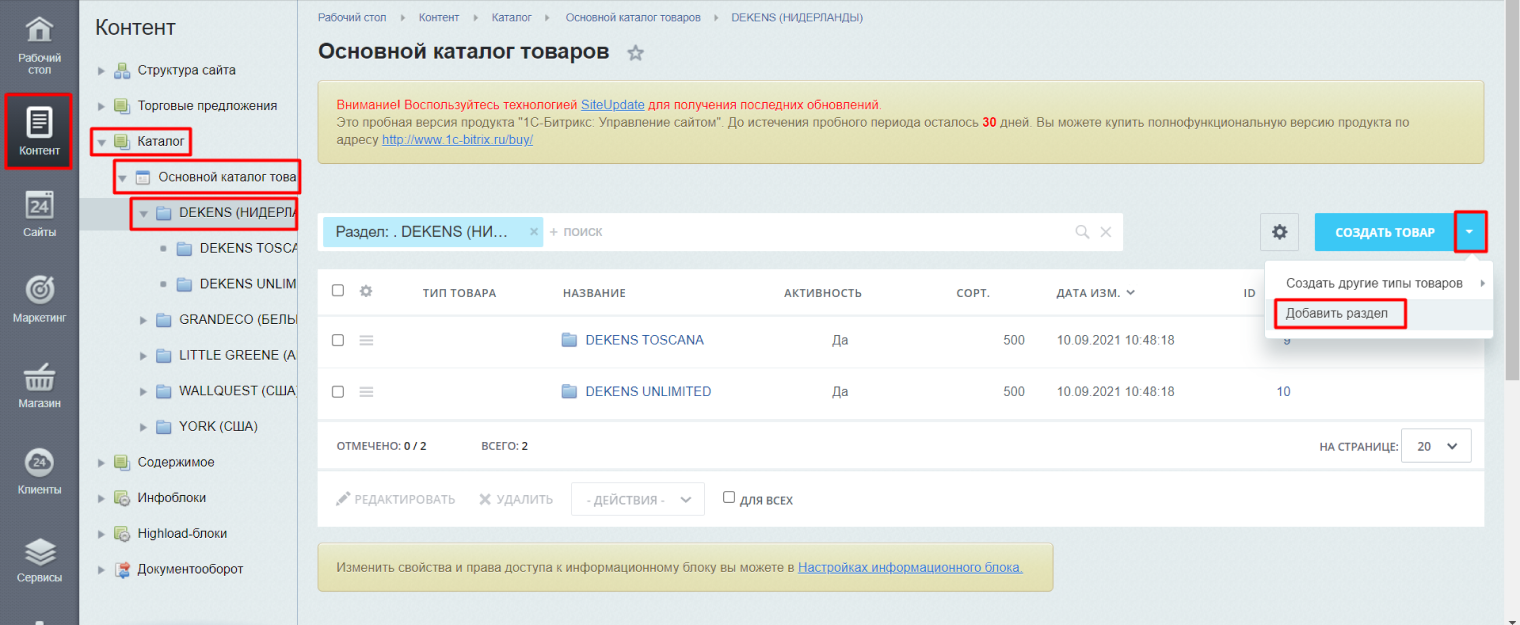Screen dimensions: 1520x625
Task: Open the DEKENS UNLIMITED section link
Action: click(648, 392)
